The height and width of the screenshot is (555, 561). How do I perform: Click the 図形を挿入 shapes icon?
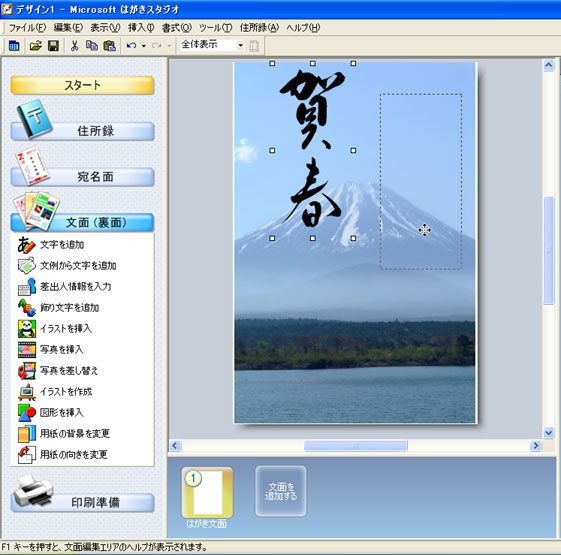tap(27, 413)
